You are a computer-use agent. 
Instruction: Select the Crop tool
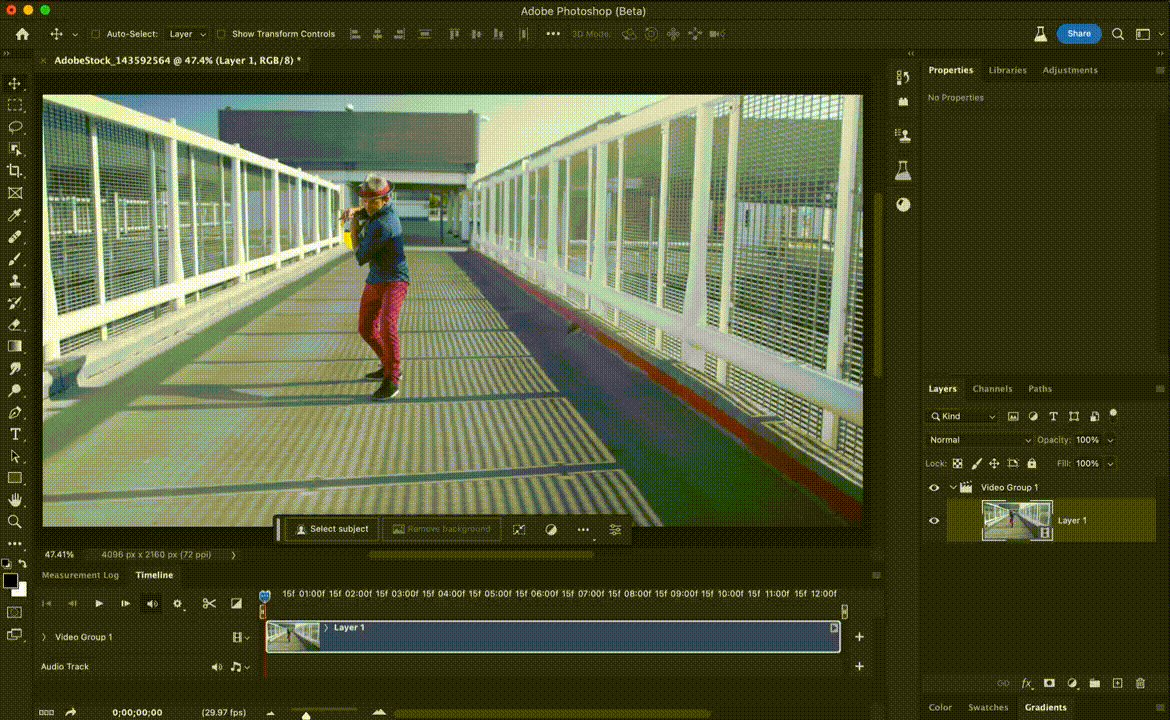click(15, 171)
